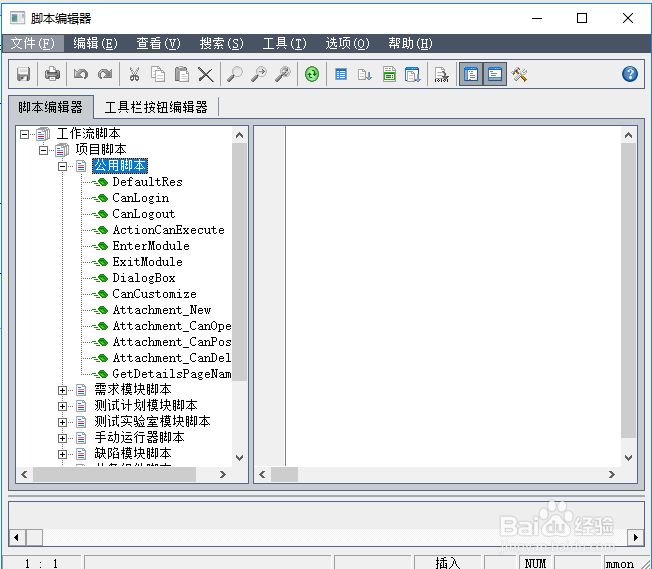652x569 pixels.
Task: Click the document check syntax icon
Action: point(442,74)
